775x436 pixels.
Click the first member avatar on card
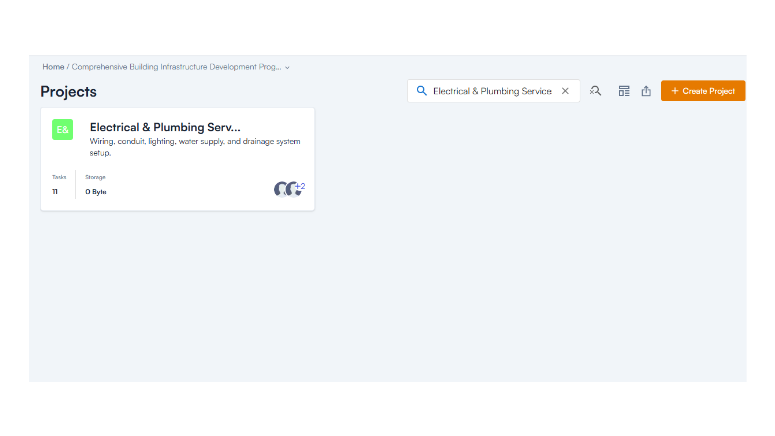pos(281,189)
